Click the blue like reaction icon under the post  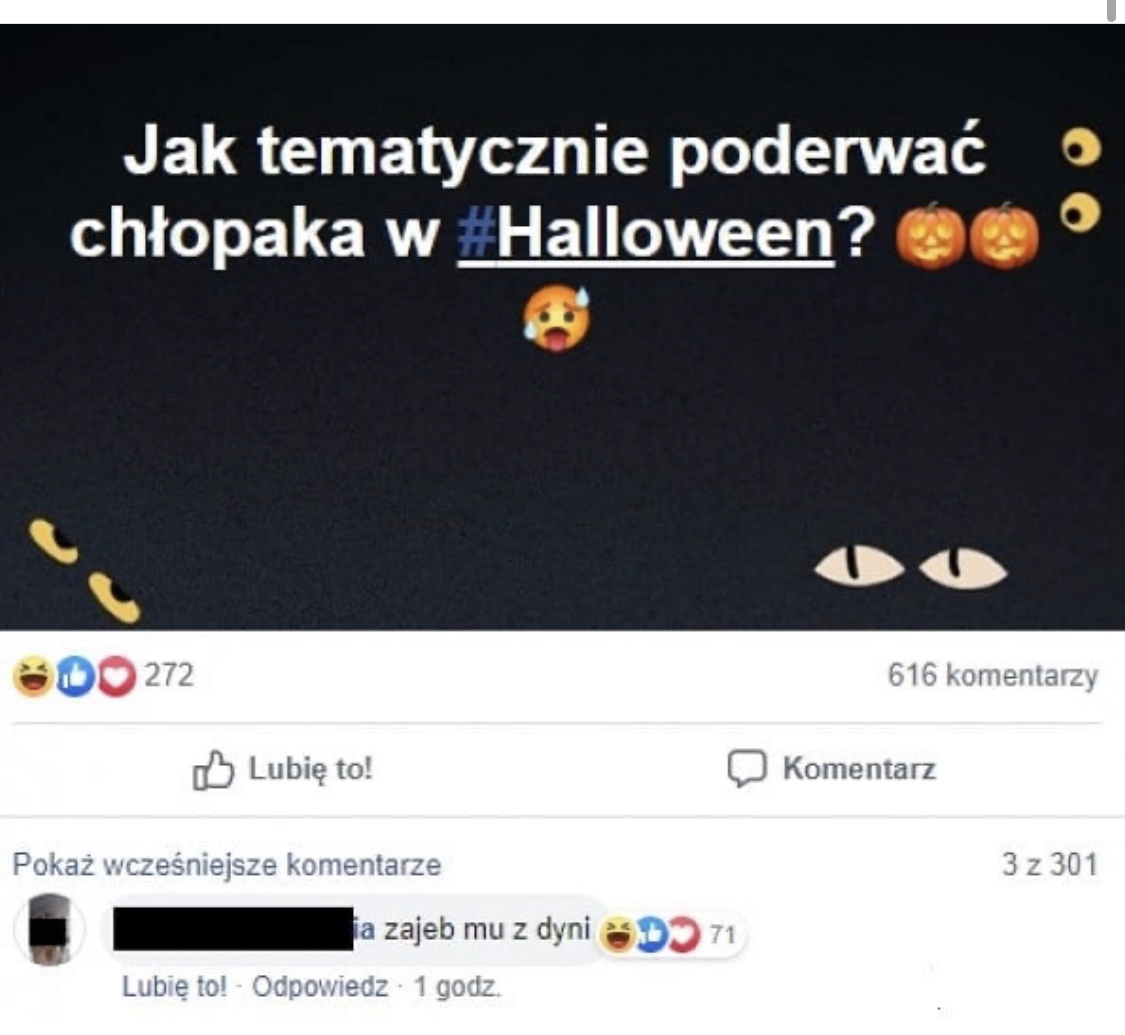tap(75, 676)
